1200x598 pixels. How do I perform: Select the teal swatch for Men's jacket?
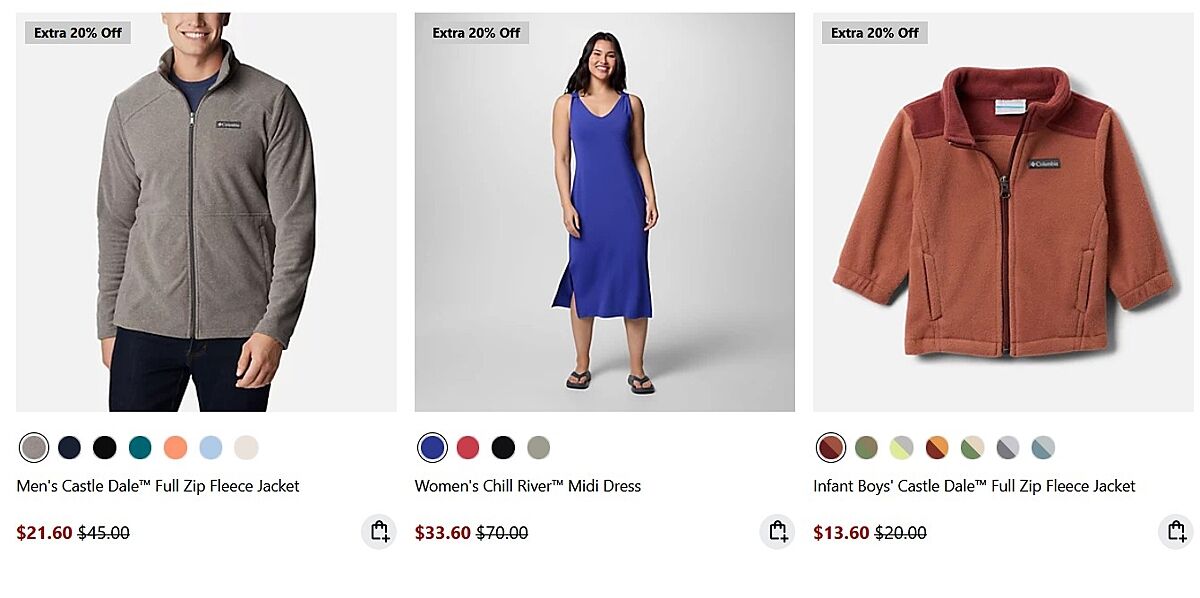point(140,447)
